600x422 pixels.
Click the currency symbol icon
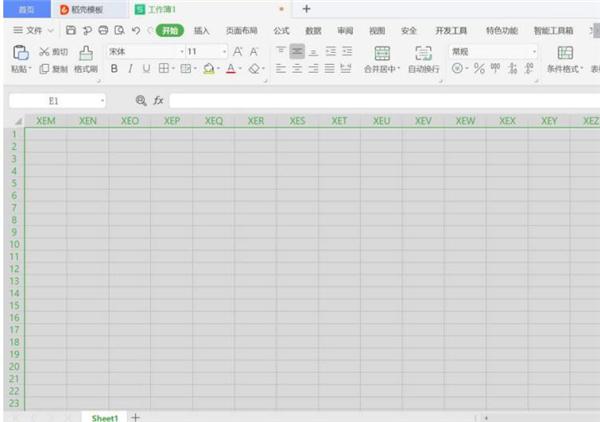(457, 68)
